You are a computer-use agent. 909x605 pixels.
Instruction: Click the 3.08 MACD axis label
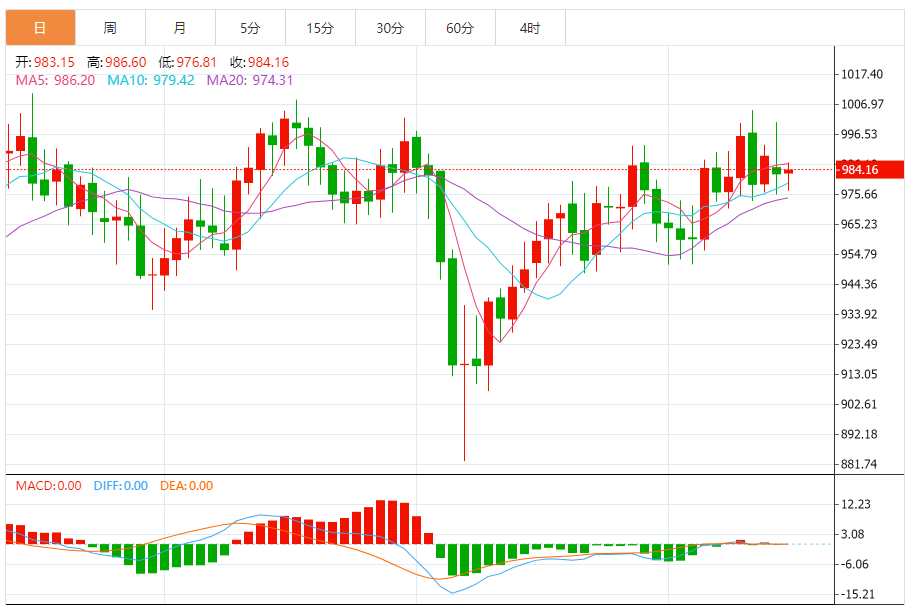853,534
